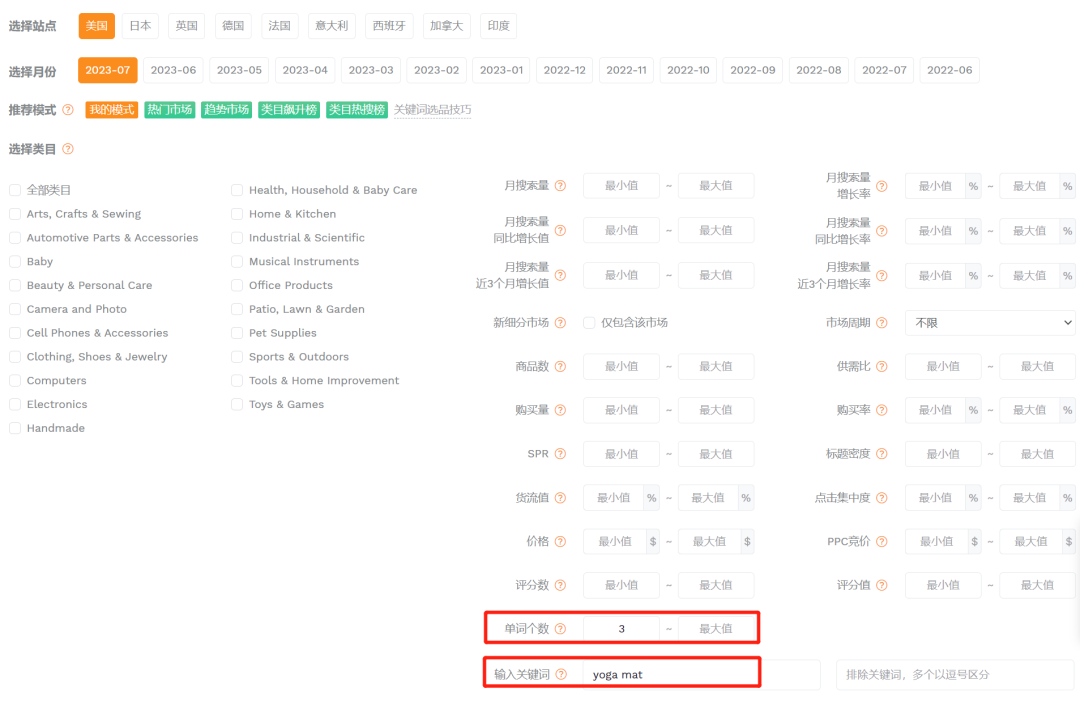Click help icon beside 供需比

click(x=882, y=366)
